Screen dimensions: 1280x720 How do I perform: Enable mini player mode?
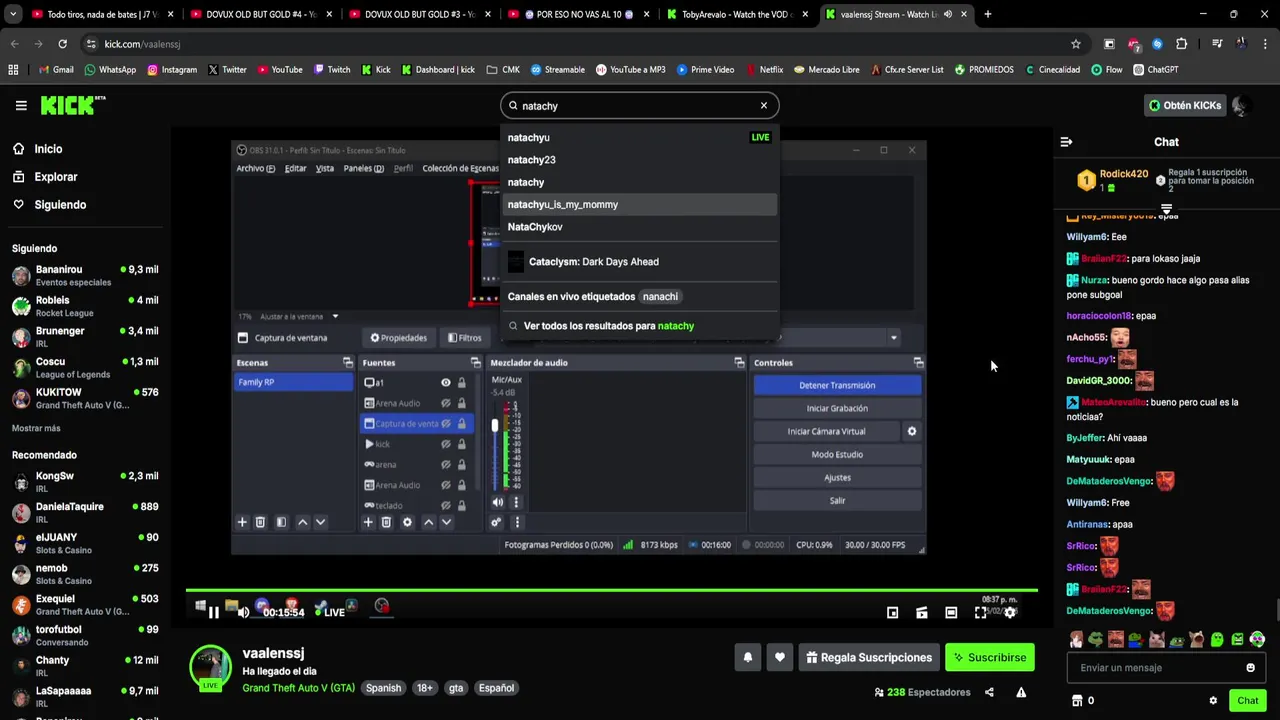(x=893, y=612)
